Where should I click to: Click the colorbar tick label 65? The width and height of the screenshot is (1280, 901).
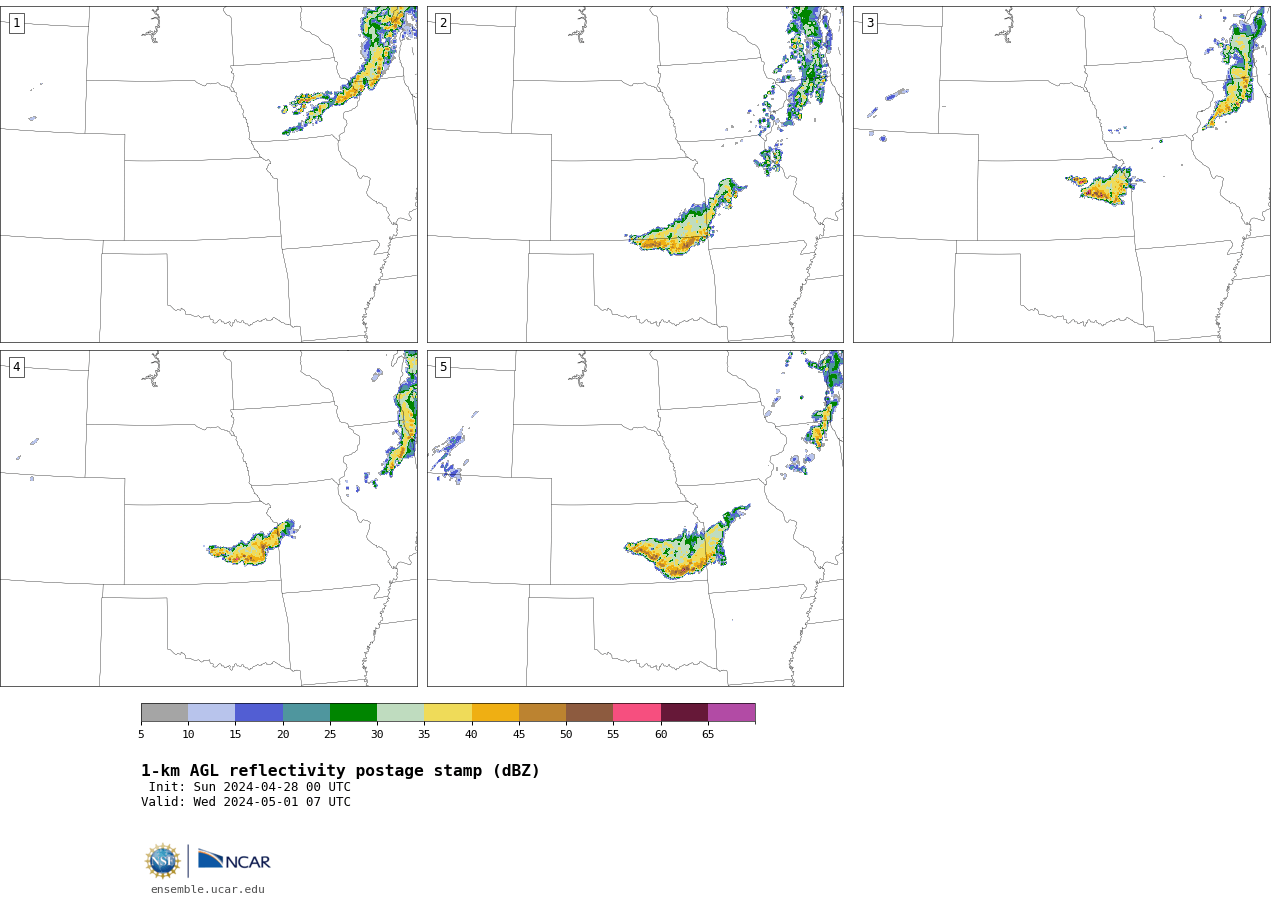point(708,735)
